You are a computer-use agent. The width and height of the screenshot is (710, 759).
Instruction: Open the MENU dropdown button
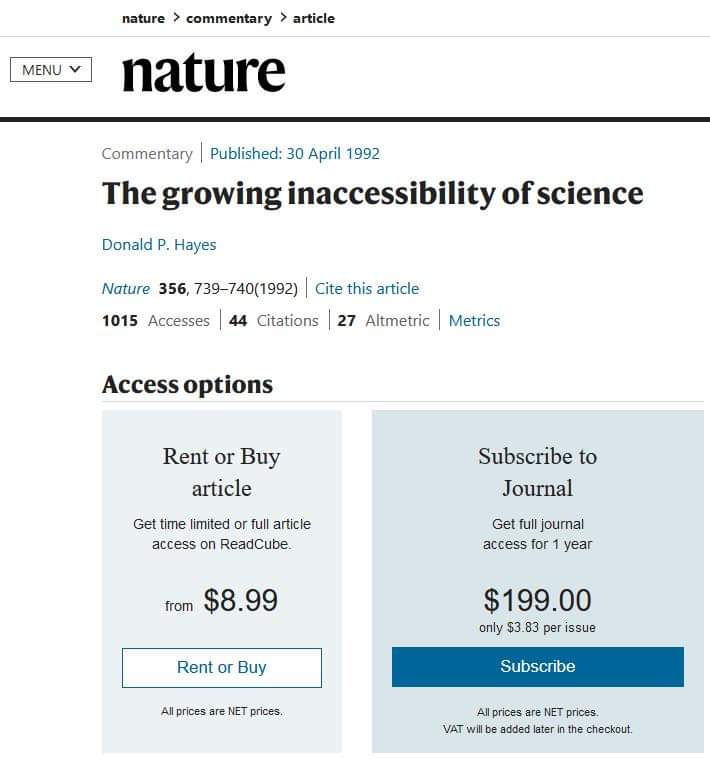(x=51, y=70)
